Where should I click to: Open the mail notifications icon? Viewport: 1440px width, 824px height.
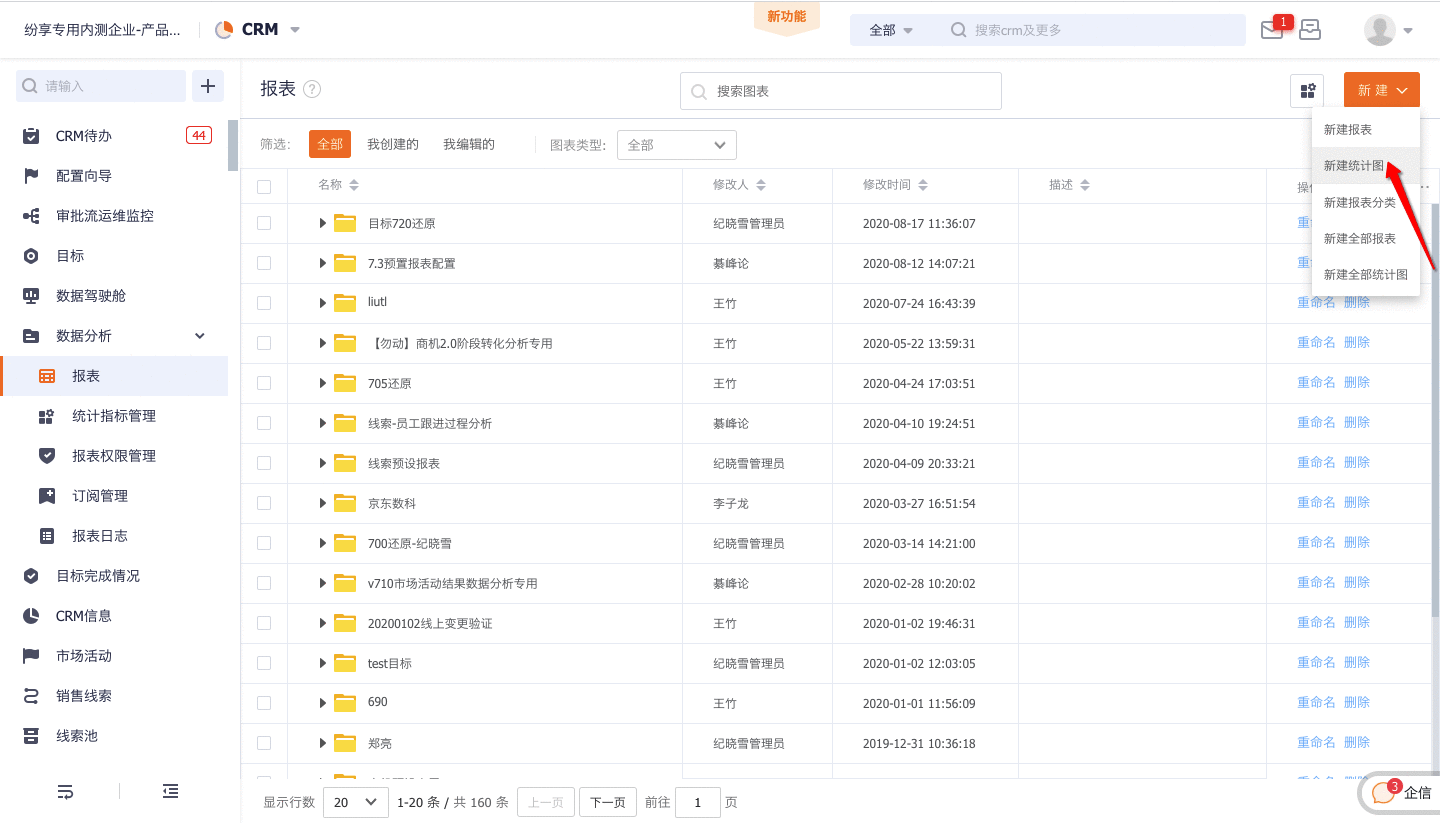pyautogui.click(x=1271, y=31)
